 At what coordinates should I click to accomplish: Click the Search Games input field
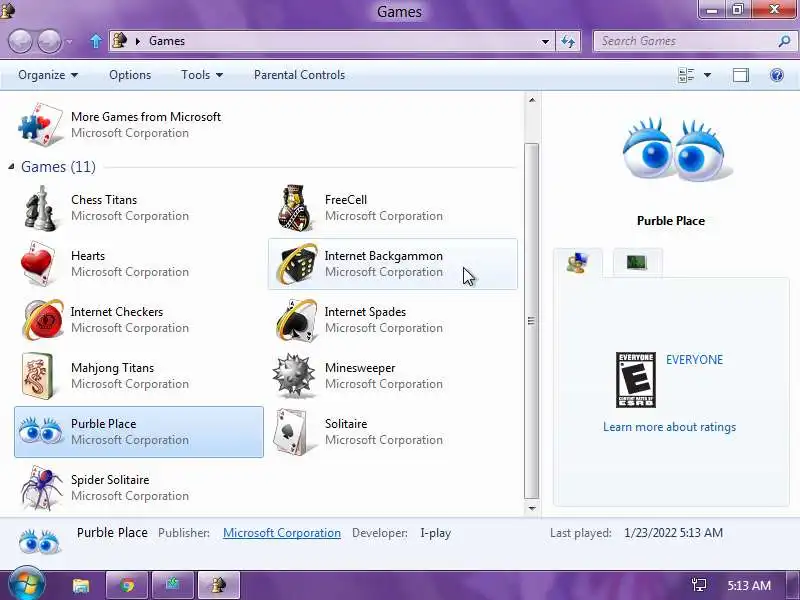(x=688, y=41)
